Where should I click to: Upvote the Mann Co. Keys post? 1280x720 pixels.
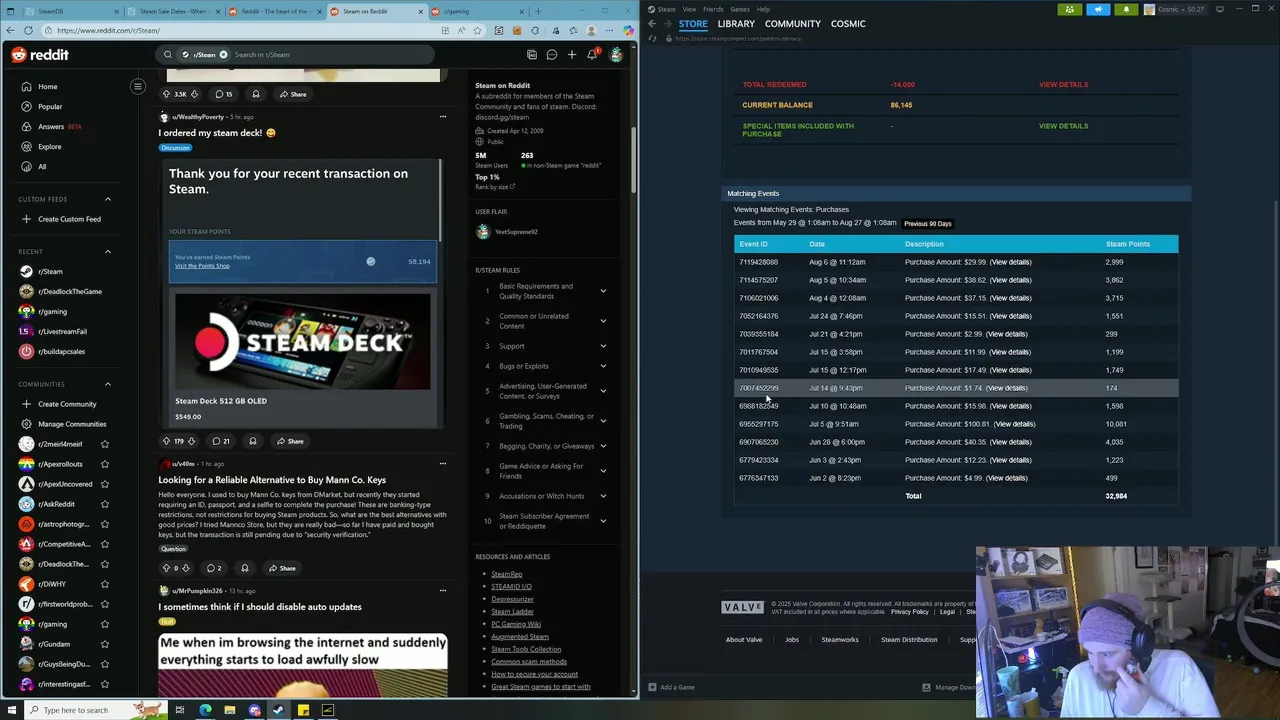(166, 568)
